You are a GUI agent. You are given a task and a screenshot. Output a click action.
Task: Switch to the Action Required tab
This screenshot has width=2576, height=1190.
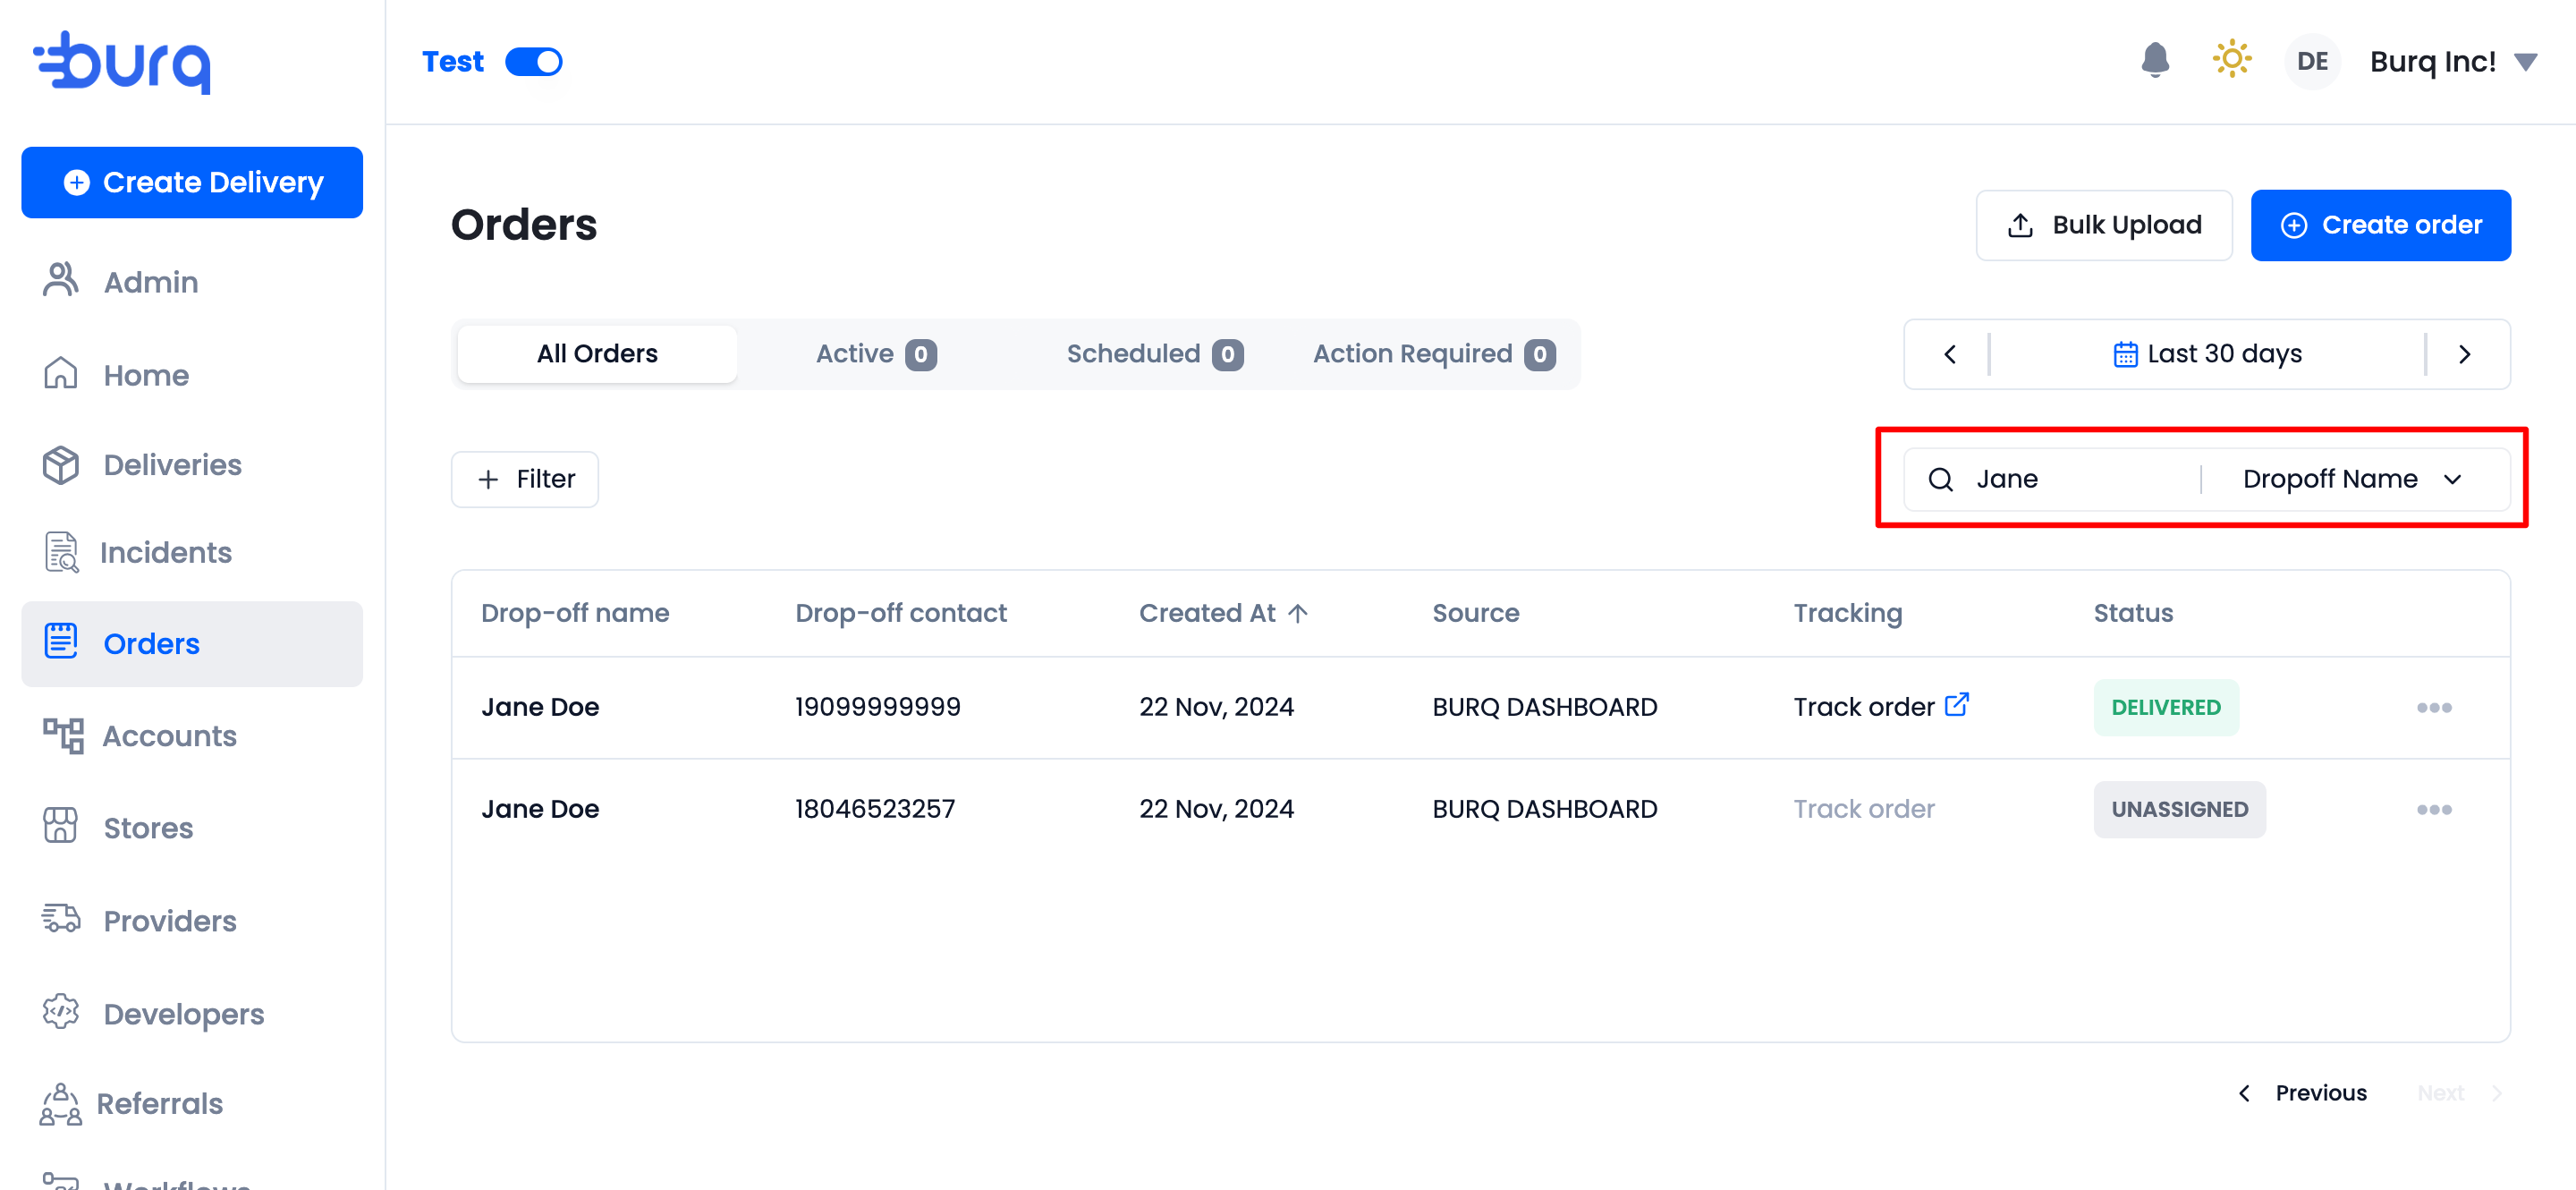(x=1432, y=354)
